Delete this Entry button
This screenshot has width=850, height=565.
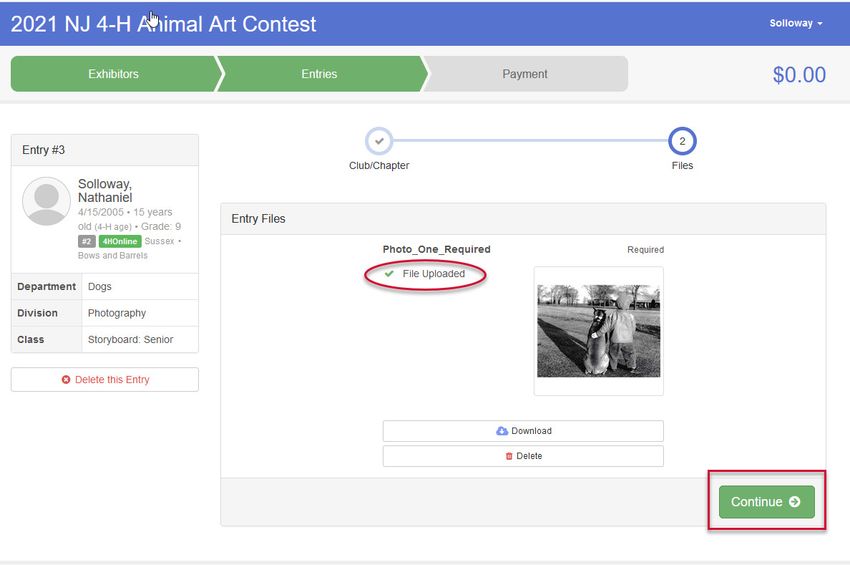click(105, 380)
